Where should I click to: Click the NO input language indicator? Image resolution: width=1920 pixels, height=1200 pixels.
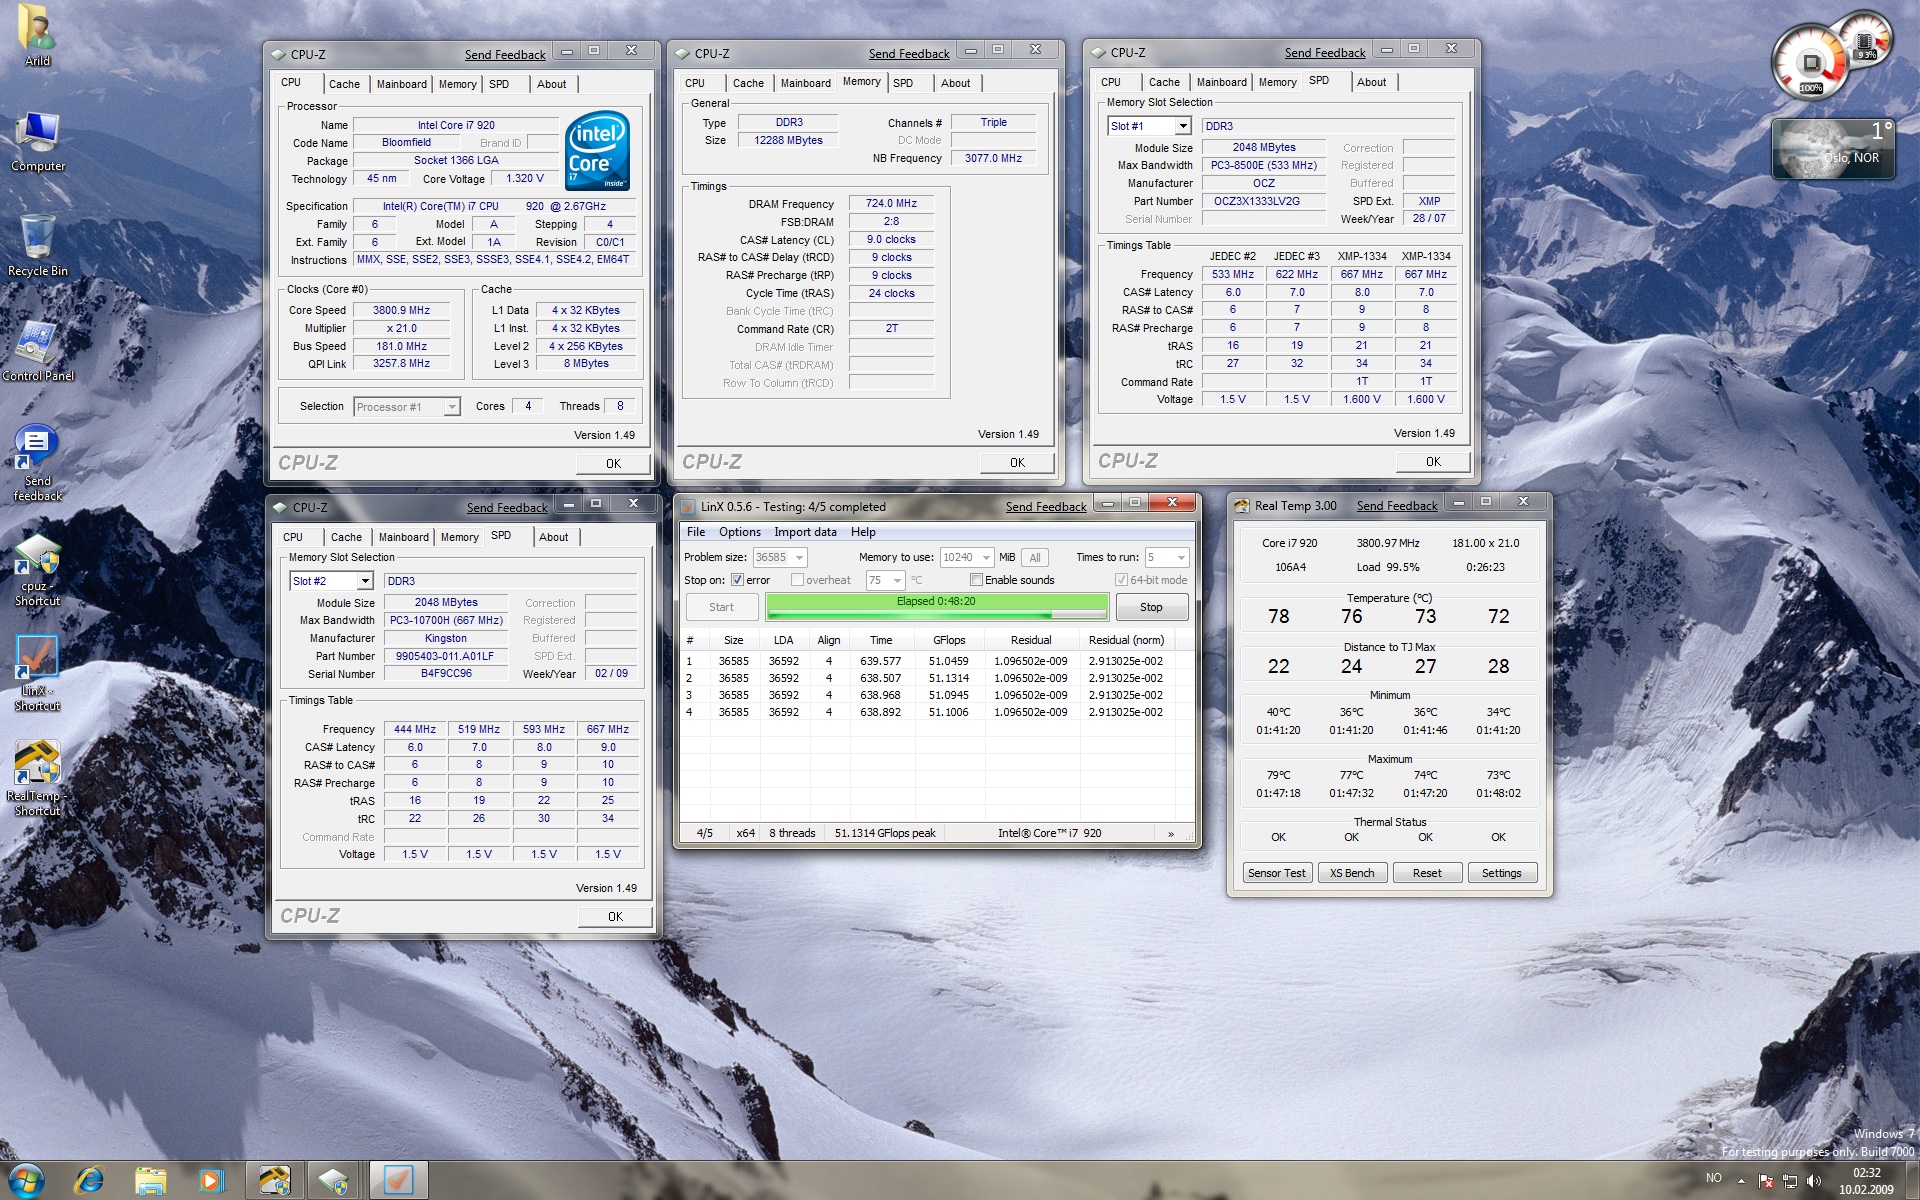pos(1713,1178)
